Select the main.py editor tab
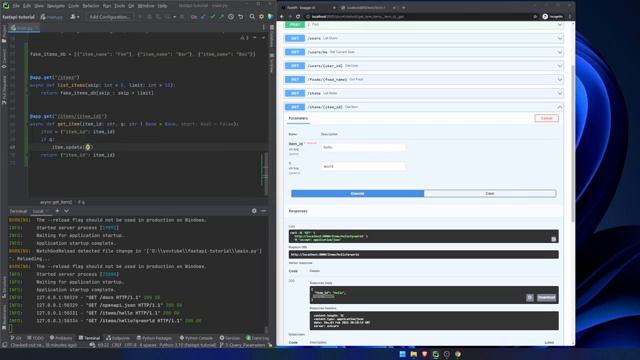640x360 pixels. (24, 28)
